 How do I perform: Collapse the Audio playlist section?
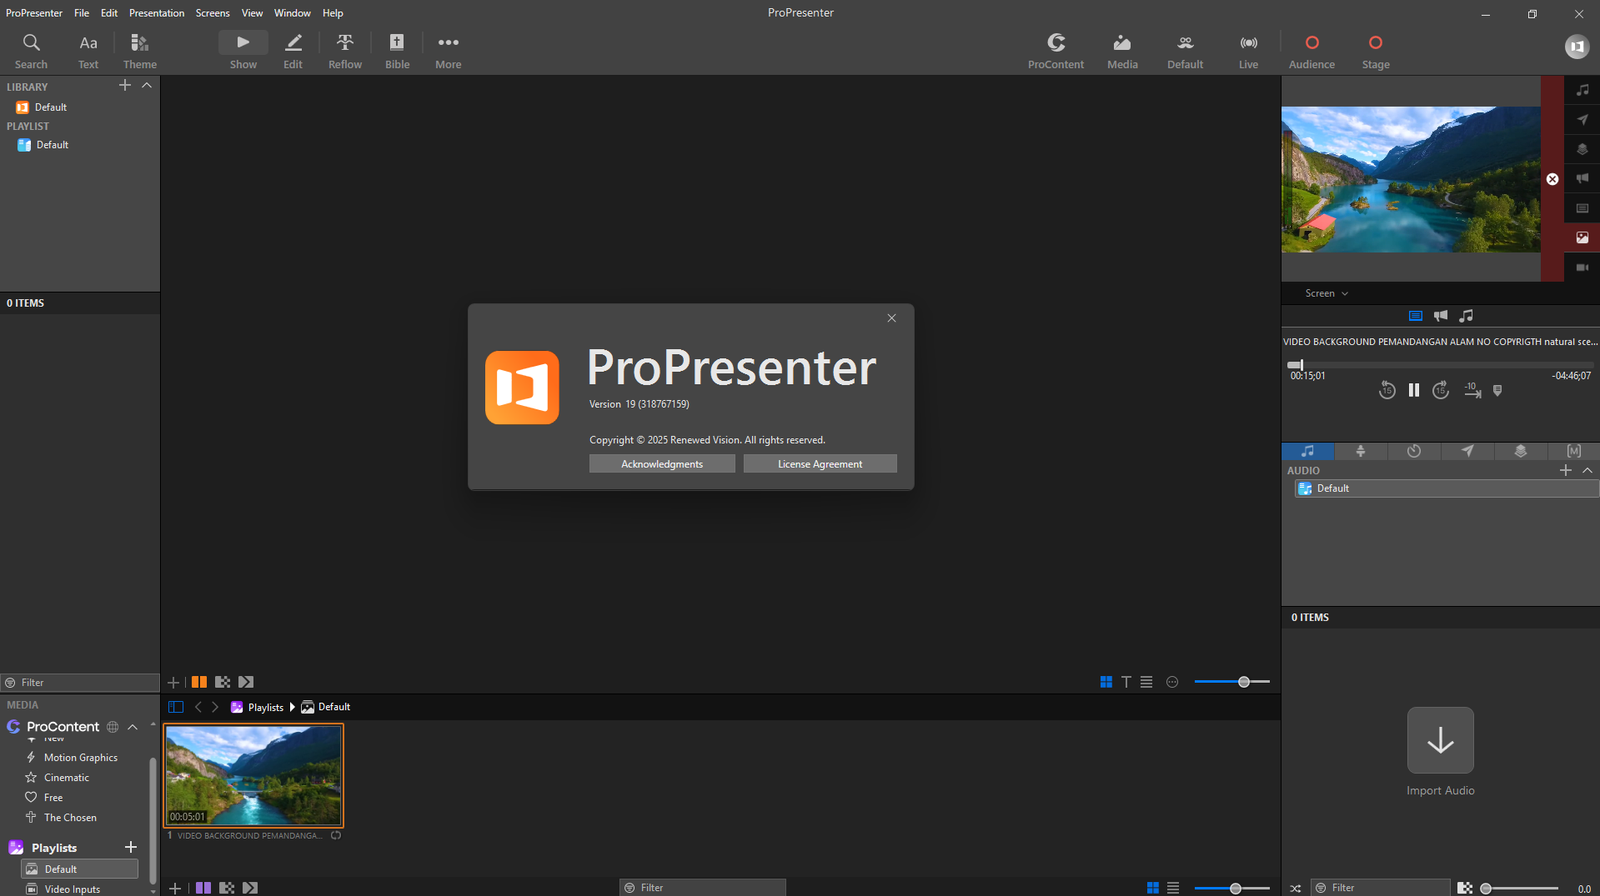1587,470
